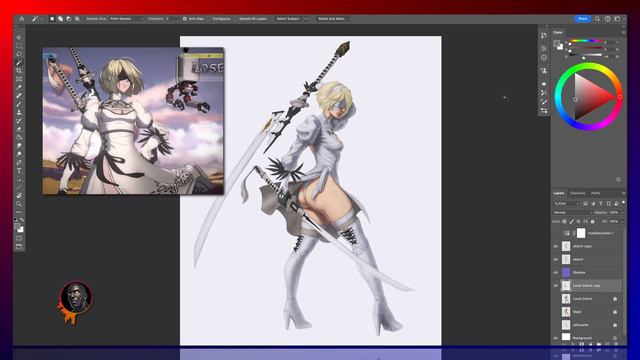Viewport: 640px width, 360px height.
Task: Click the Color panel tab
Action: (558, 32)
